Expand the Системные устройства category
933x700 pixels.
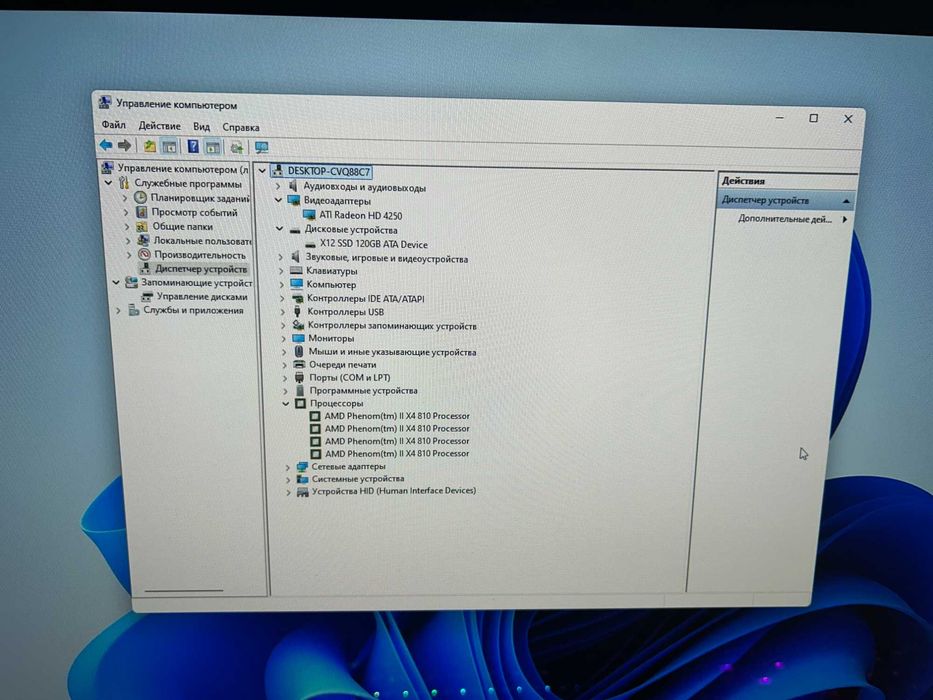coord(289,479)
